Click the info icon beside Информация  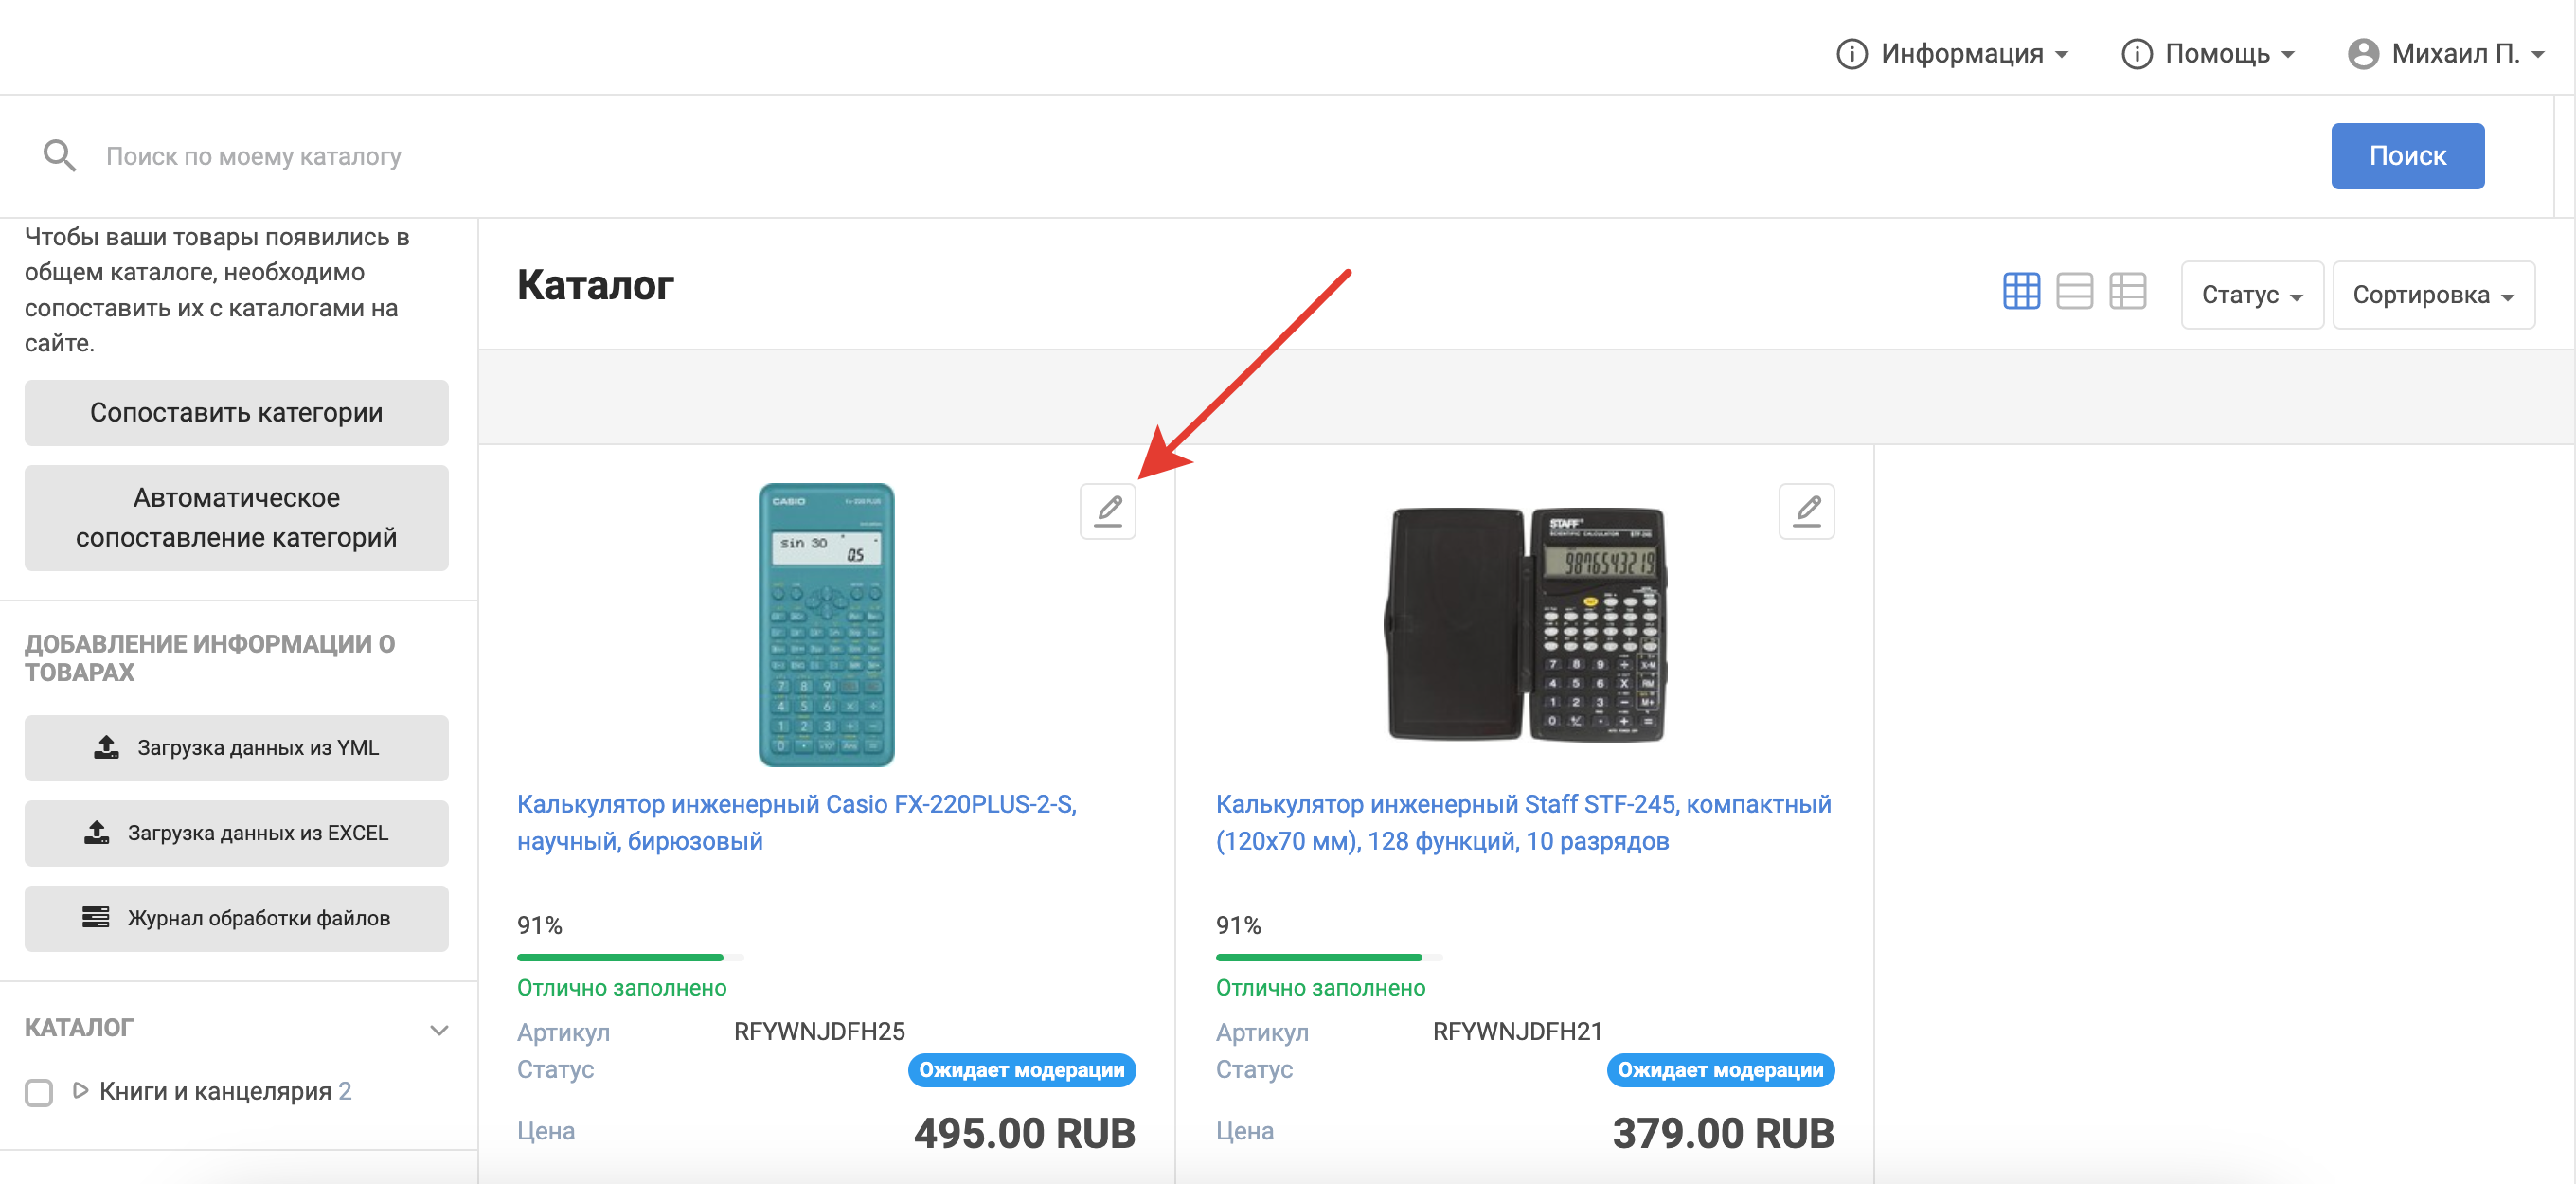click(1851, 53)
